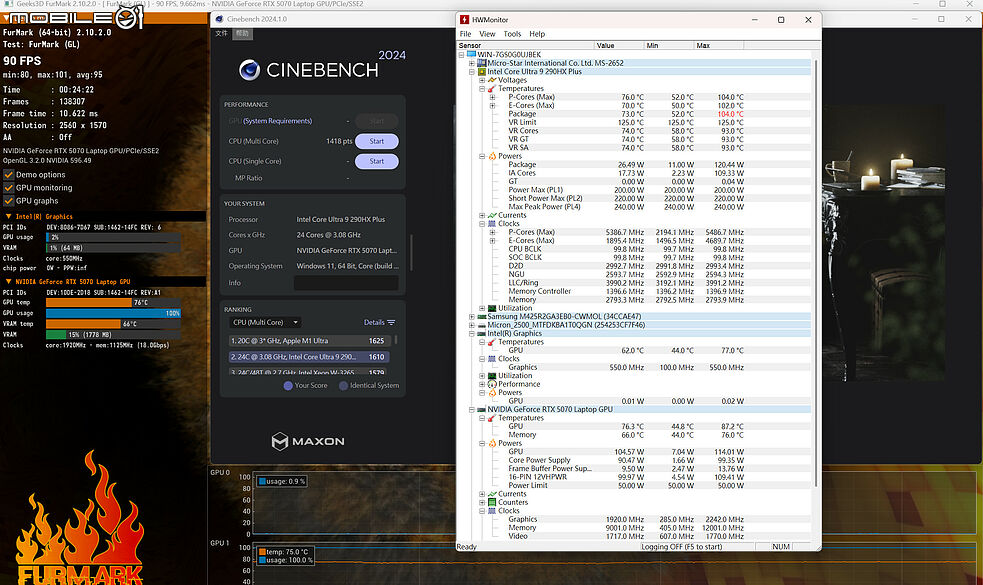Screen dimensions: 983x585
Task: Click the Max column header
Action: pos(718,45)
